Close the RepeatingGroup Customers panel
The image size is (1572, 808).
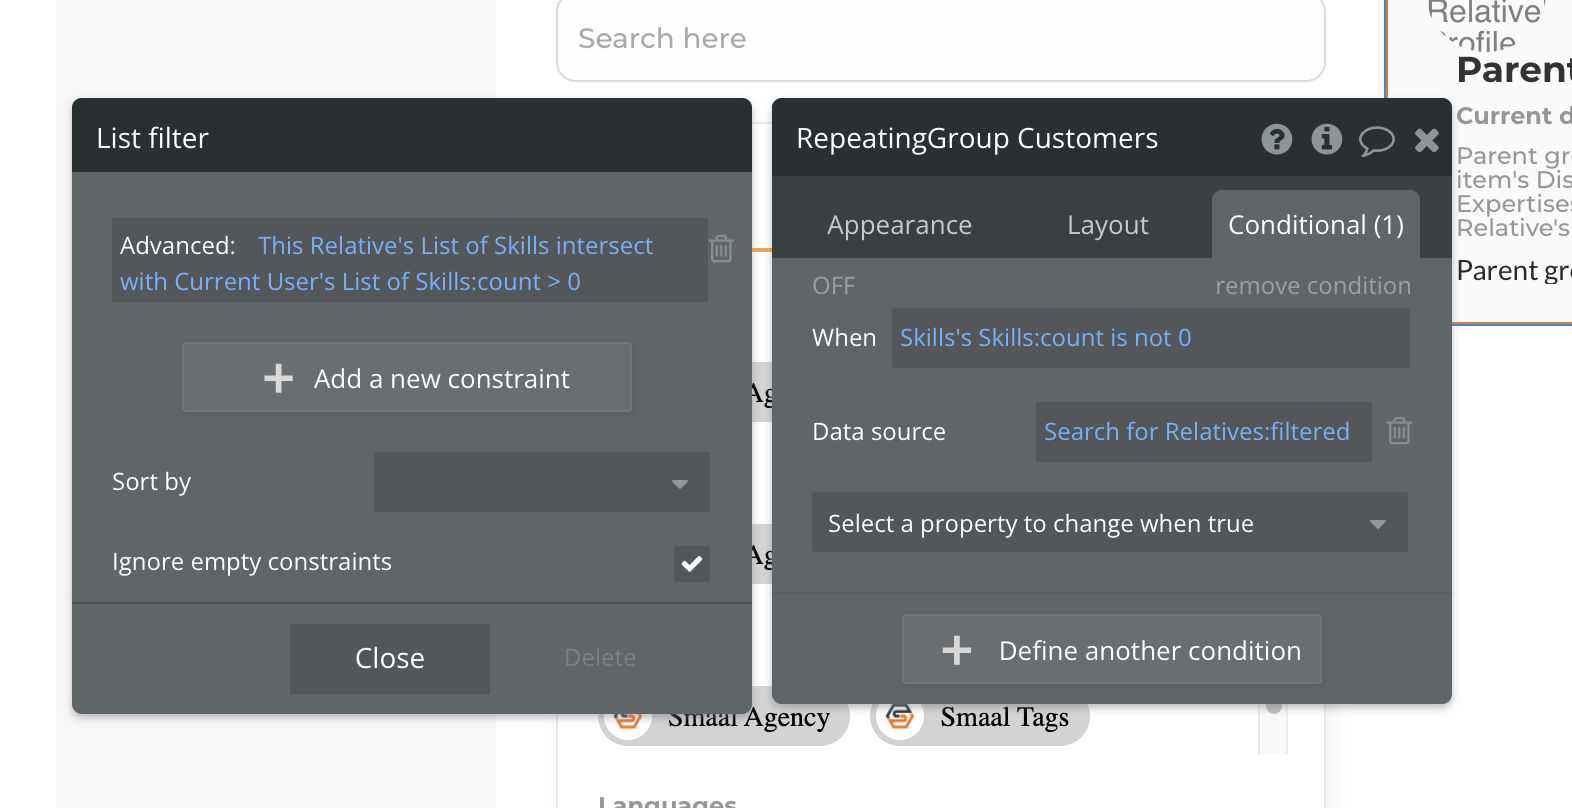tap(1427, 140)
